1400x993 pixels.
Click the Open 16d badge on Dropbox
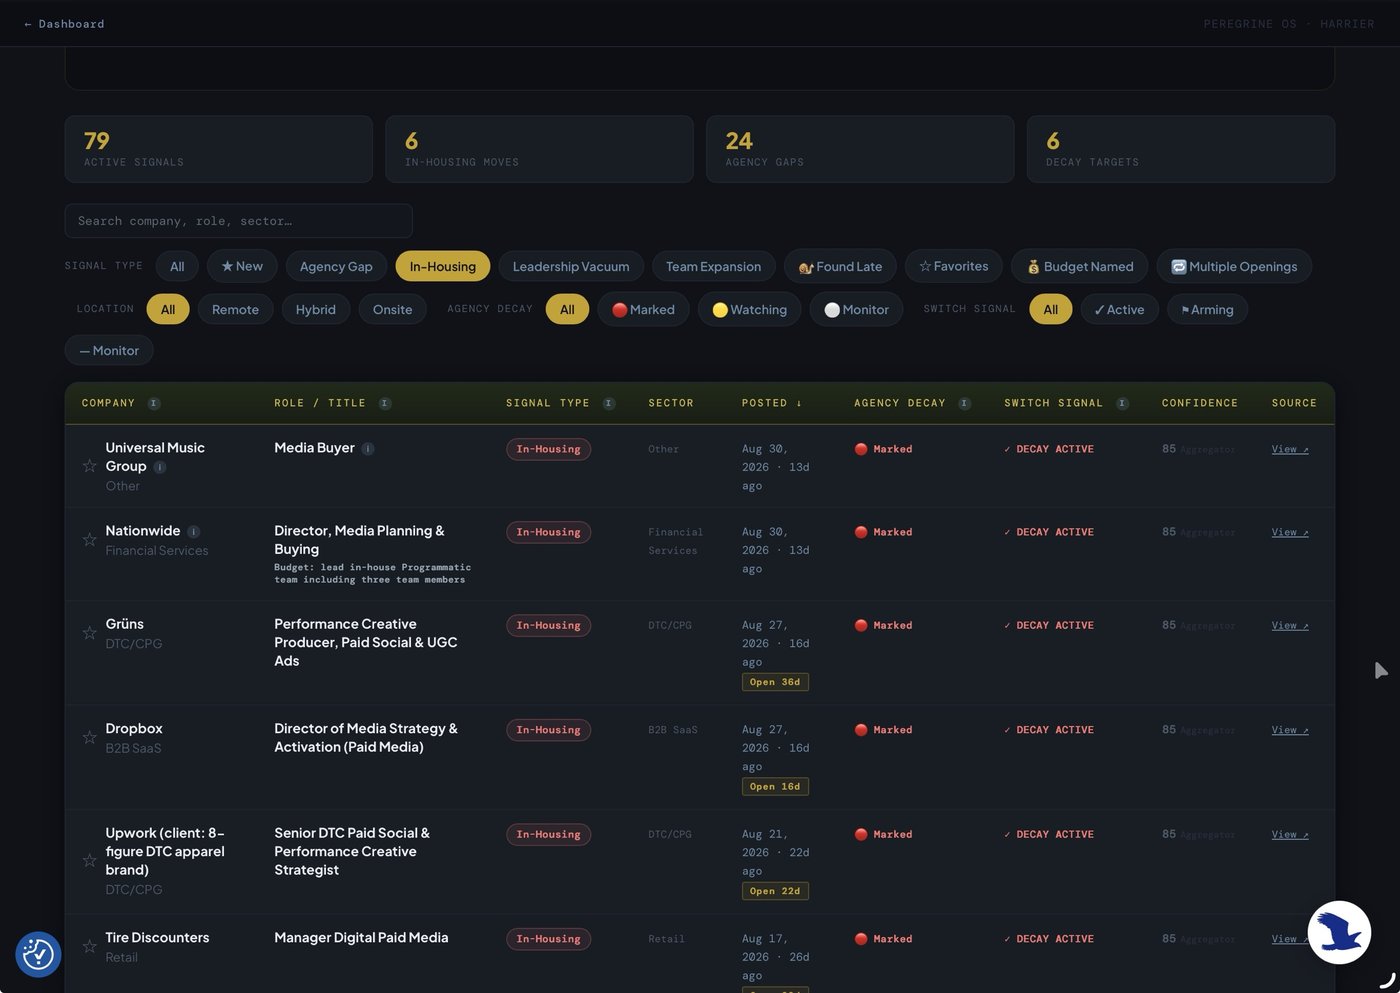(x=775, y=787)
